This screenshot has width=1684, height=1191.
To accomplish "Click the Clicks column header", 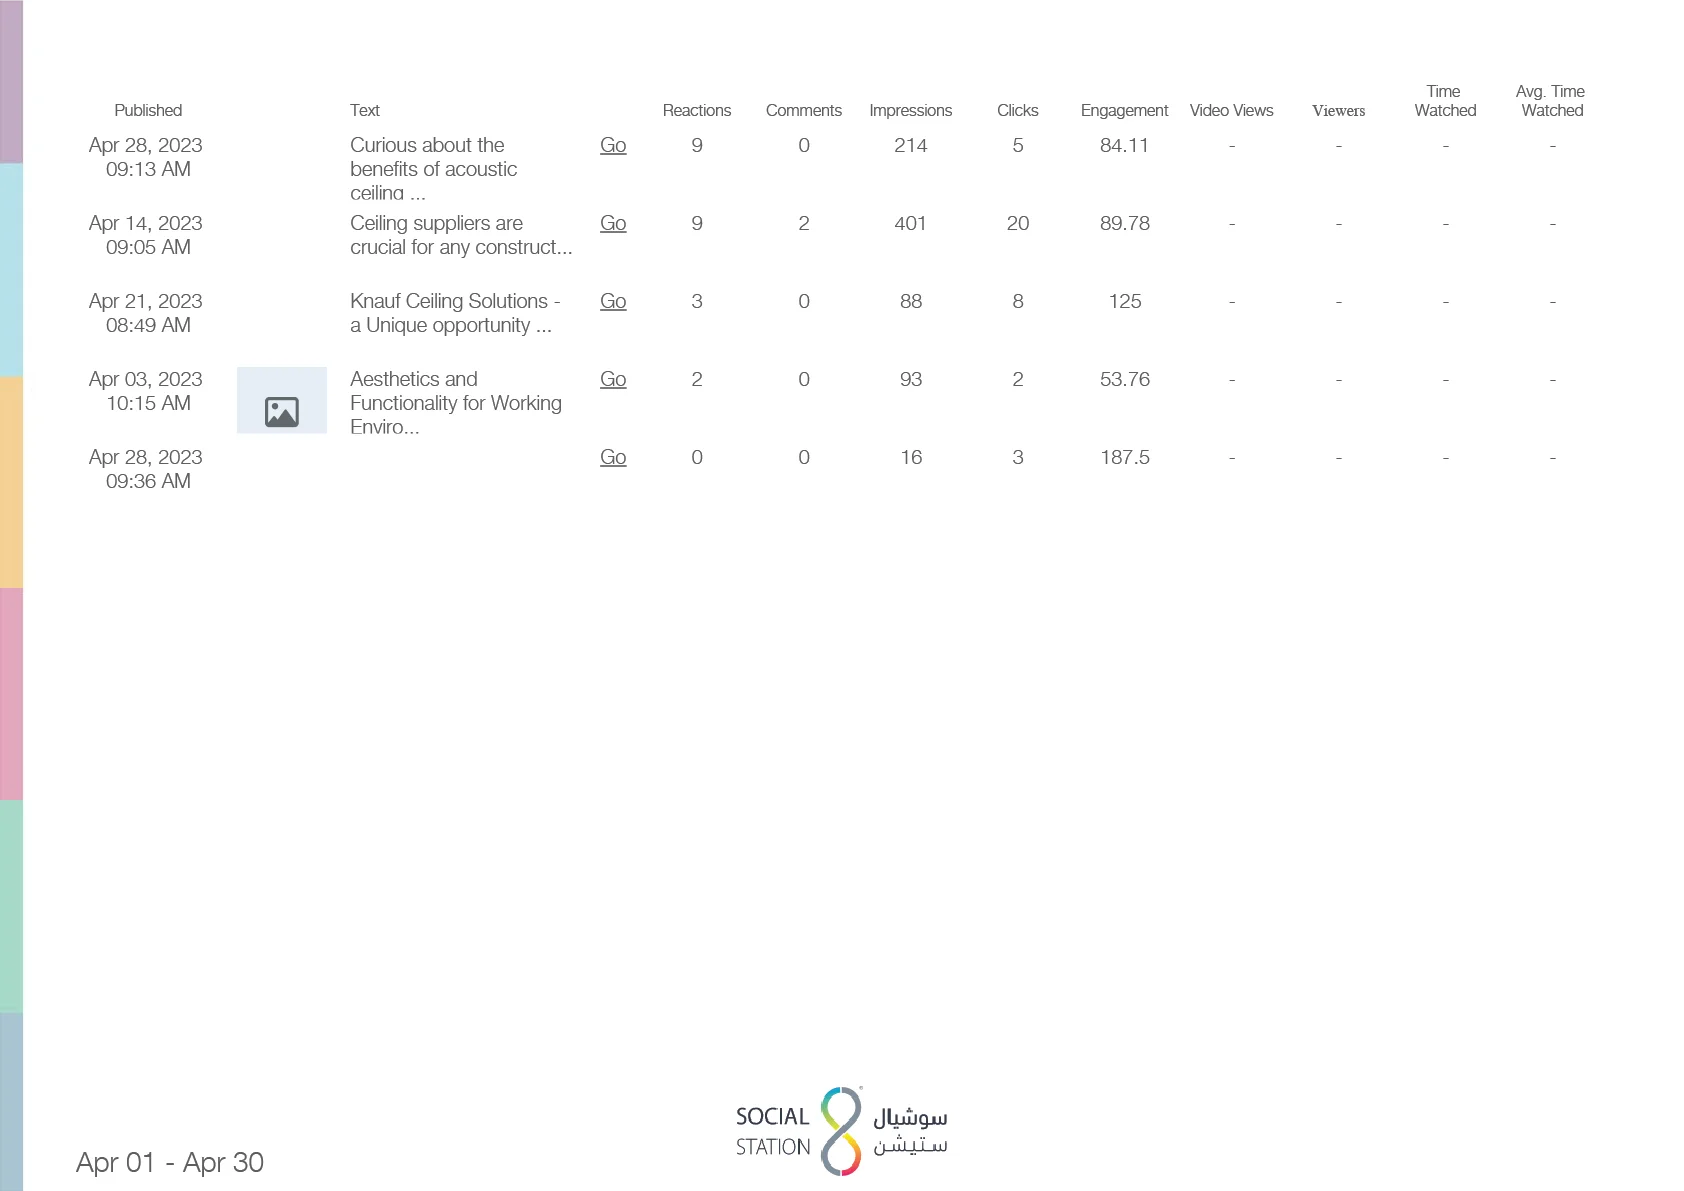I will pyautogui.click(x=1018, y=110).
